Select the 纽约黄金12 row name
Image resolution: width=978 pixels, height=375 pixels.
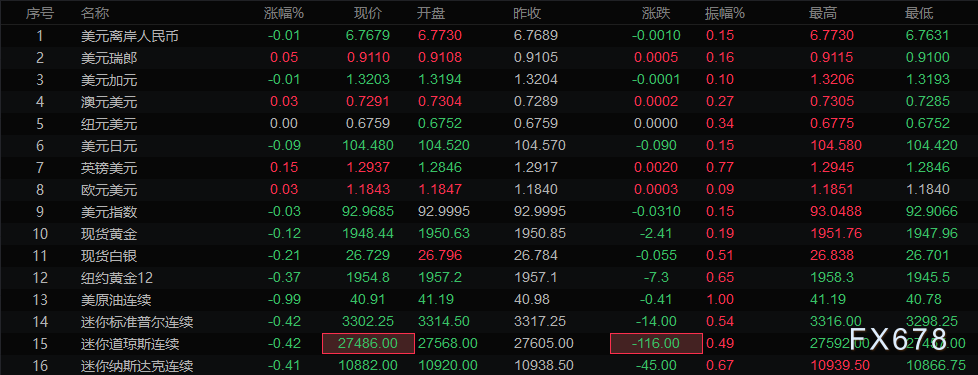click(117, 278)
